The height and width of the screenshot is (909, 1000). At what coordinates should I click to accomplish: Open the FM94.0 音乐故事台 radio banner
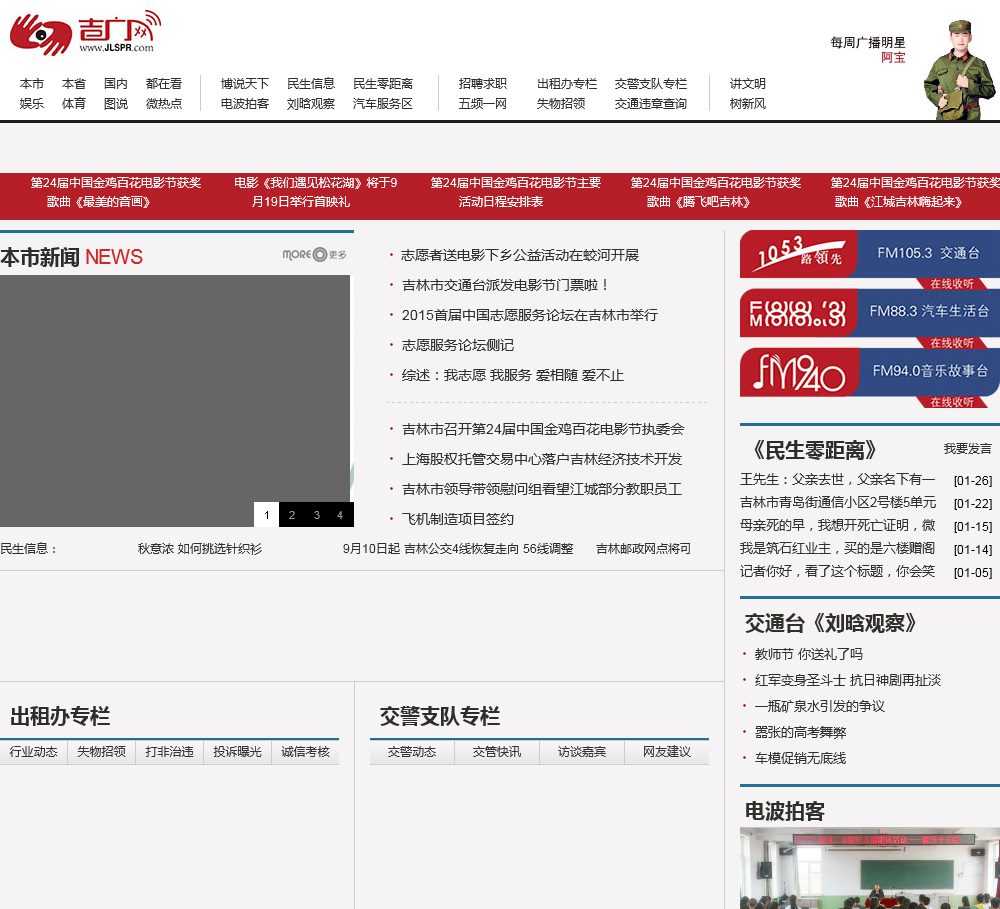(x=870, y=372)
